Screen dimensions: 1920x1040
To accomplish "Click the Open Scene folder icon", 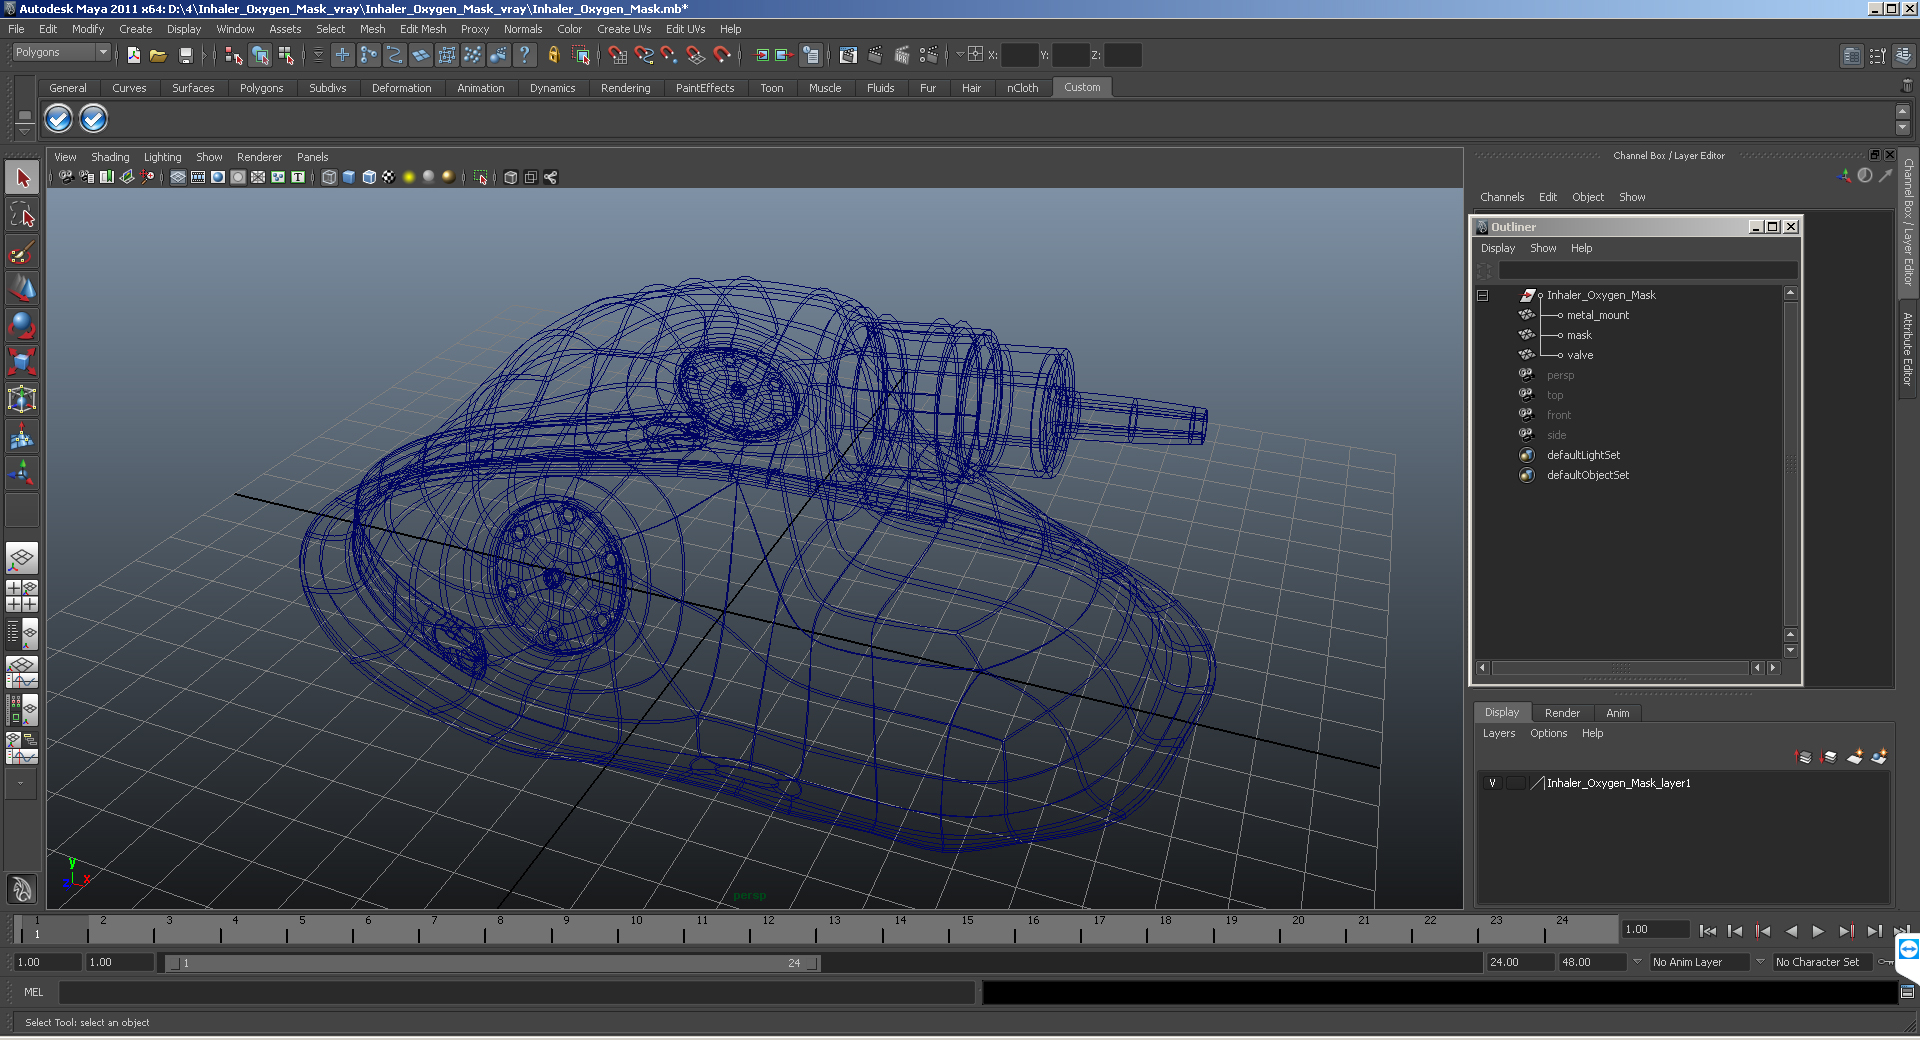I will [158, 55].
